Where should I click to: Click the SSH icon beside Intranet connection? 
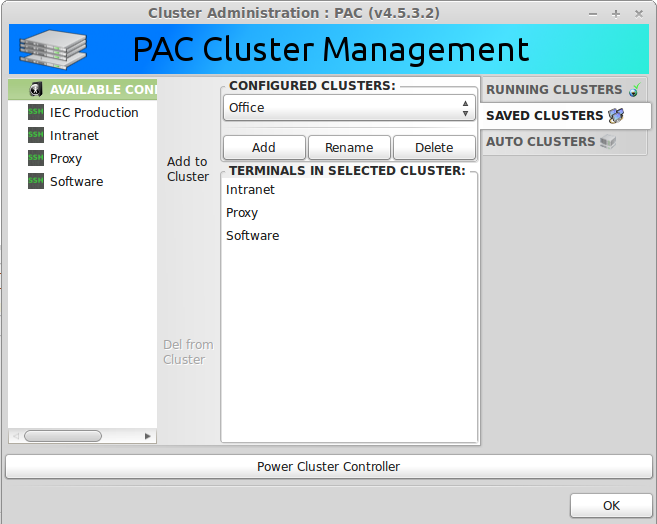(x=36, y=135)
